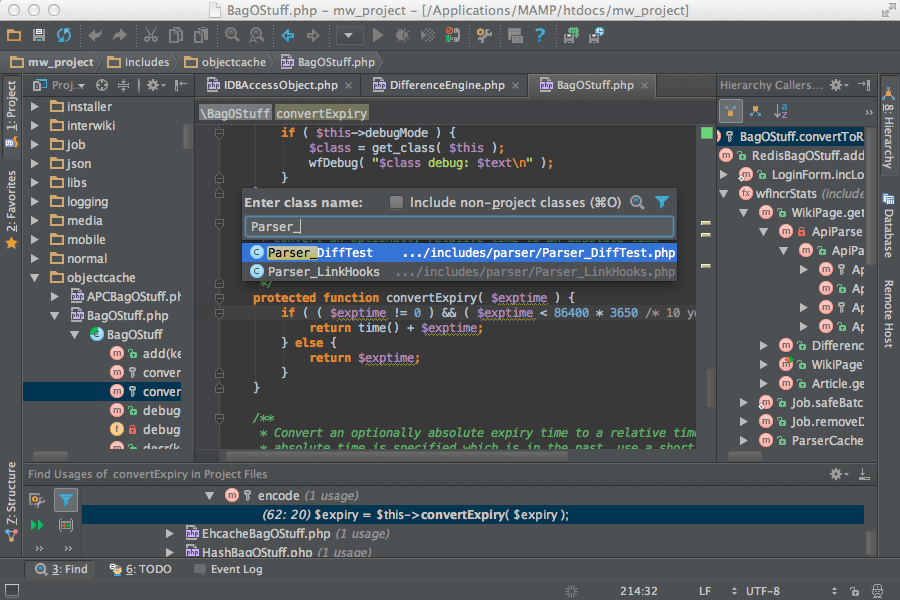Viewport: 900px width, 600px height.
Task: Click the inspection profile icon in the status bar
Action: click(x=878, y=590)
